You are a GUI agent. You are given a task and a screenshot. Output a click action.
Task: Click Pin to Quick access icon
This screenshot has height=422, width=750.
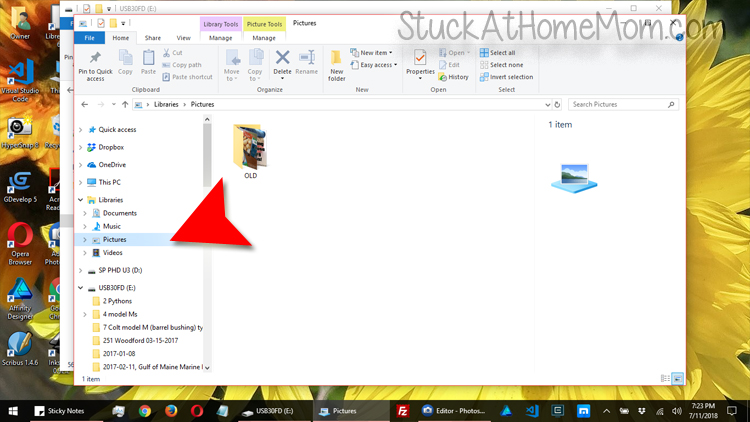click(95, 58)
